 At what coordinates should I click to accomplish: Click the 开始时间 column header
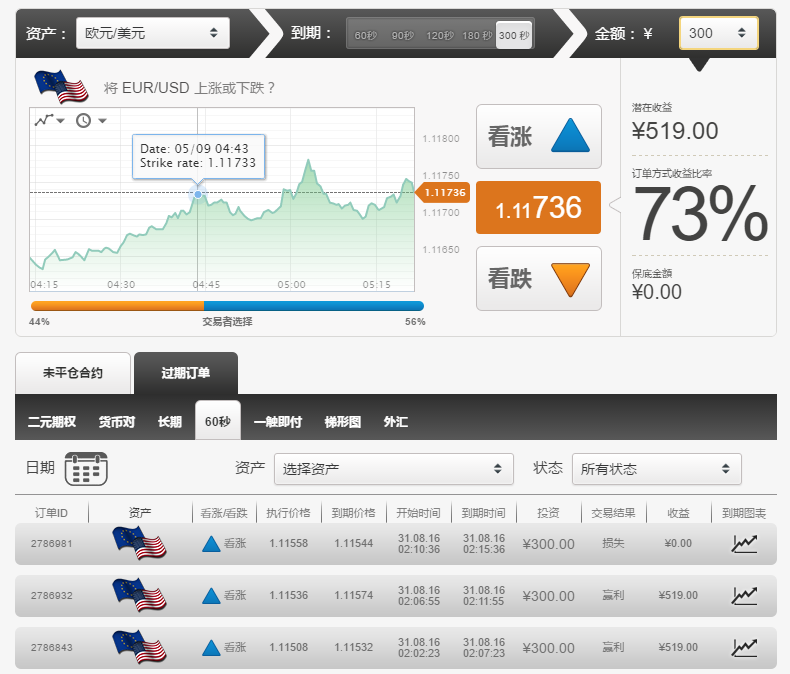point(418,513)
